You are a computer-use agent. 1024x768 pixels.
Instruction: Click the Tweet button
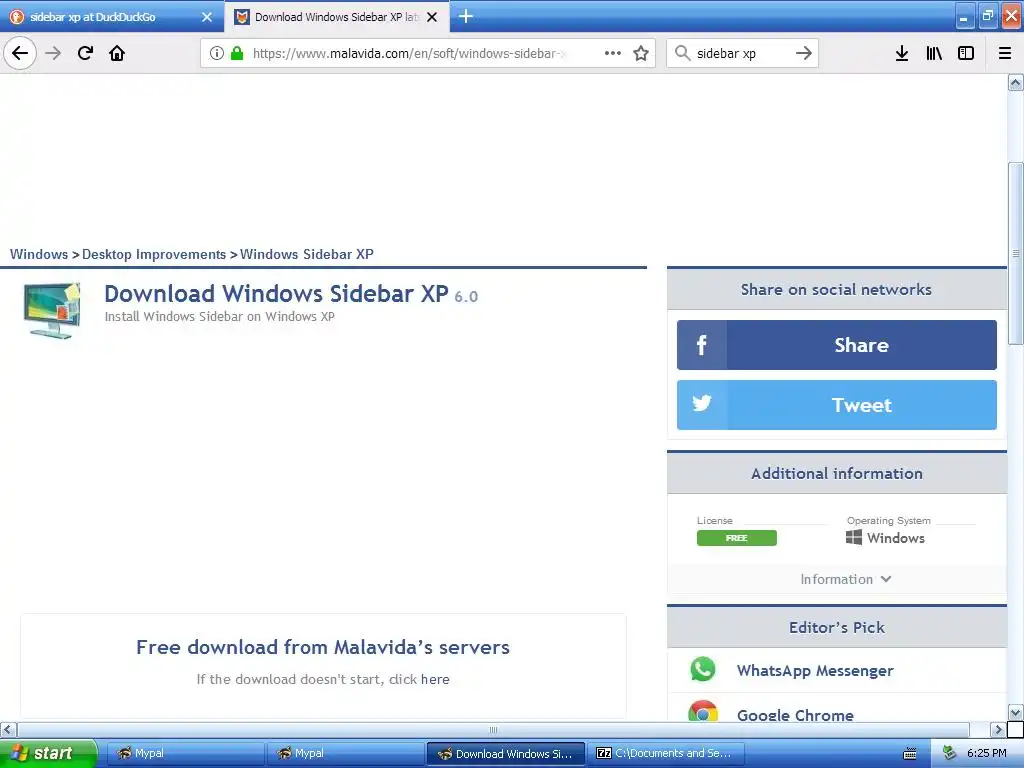tap(837, 405)
